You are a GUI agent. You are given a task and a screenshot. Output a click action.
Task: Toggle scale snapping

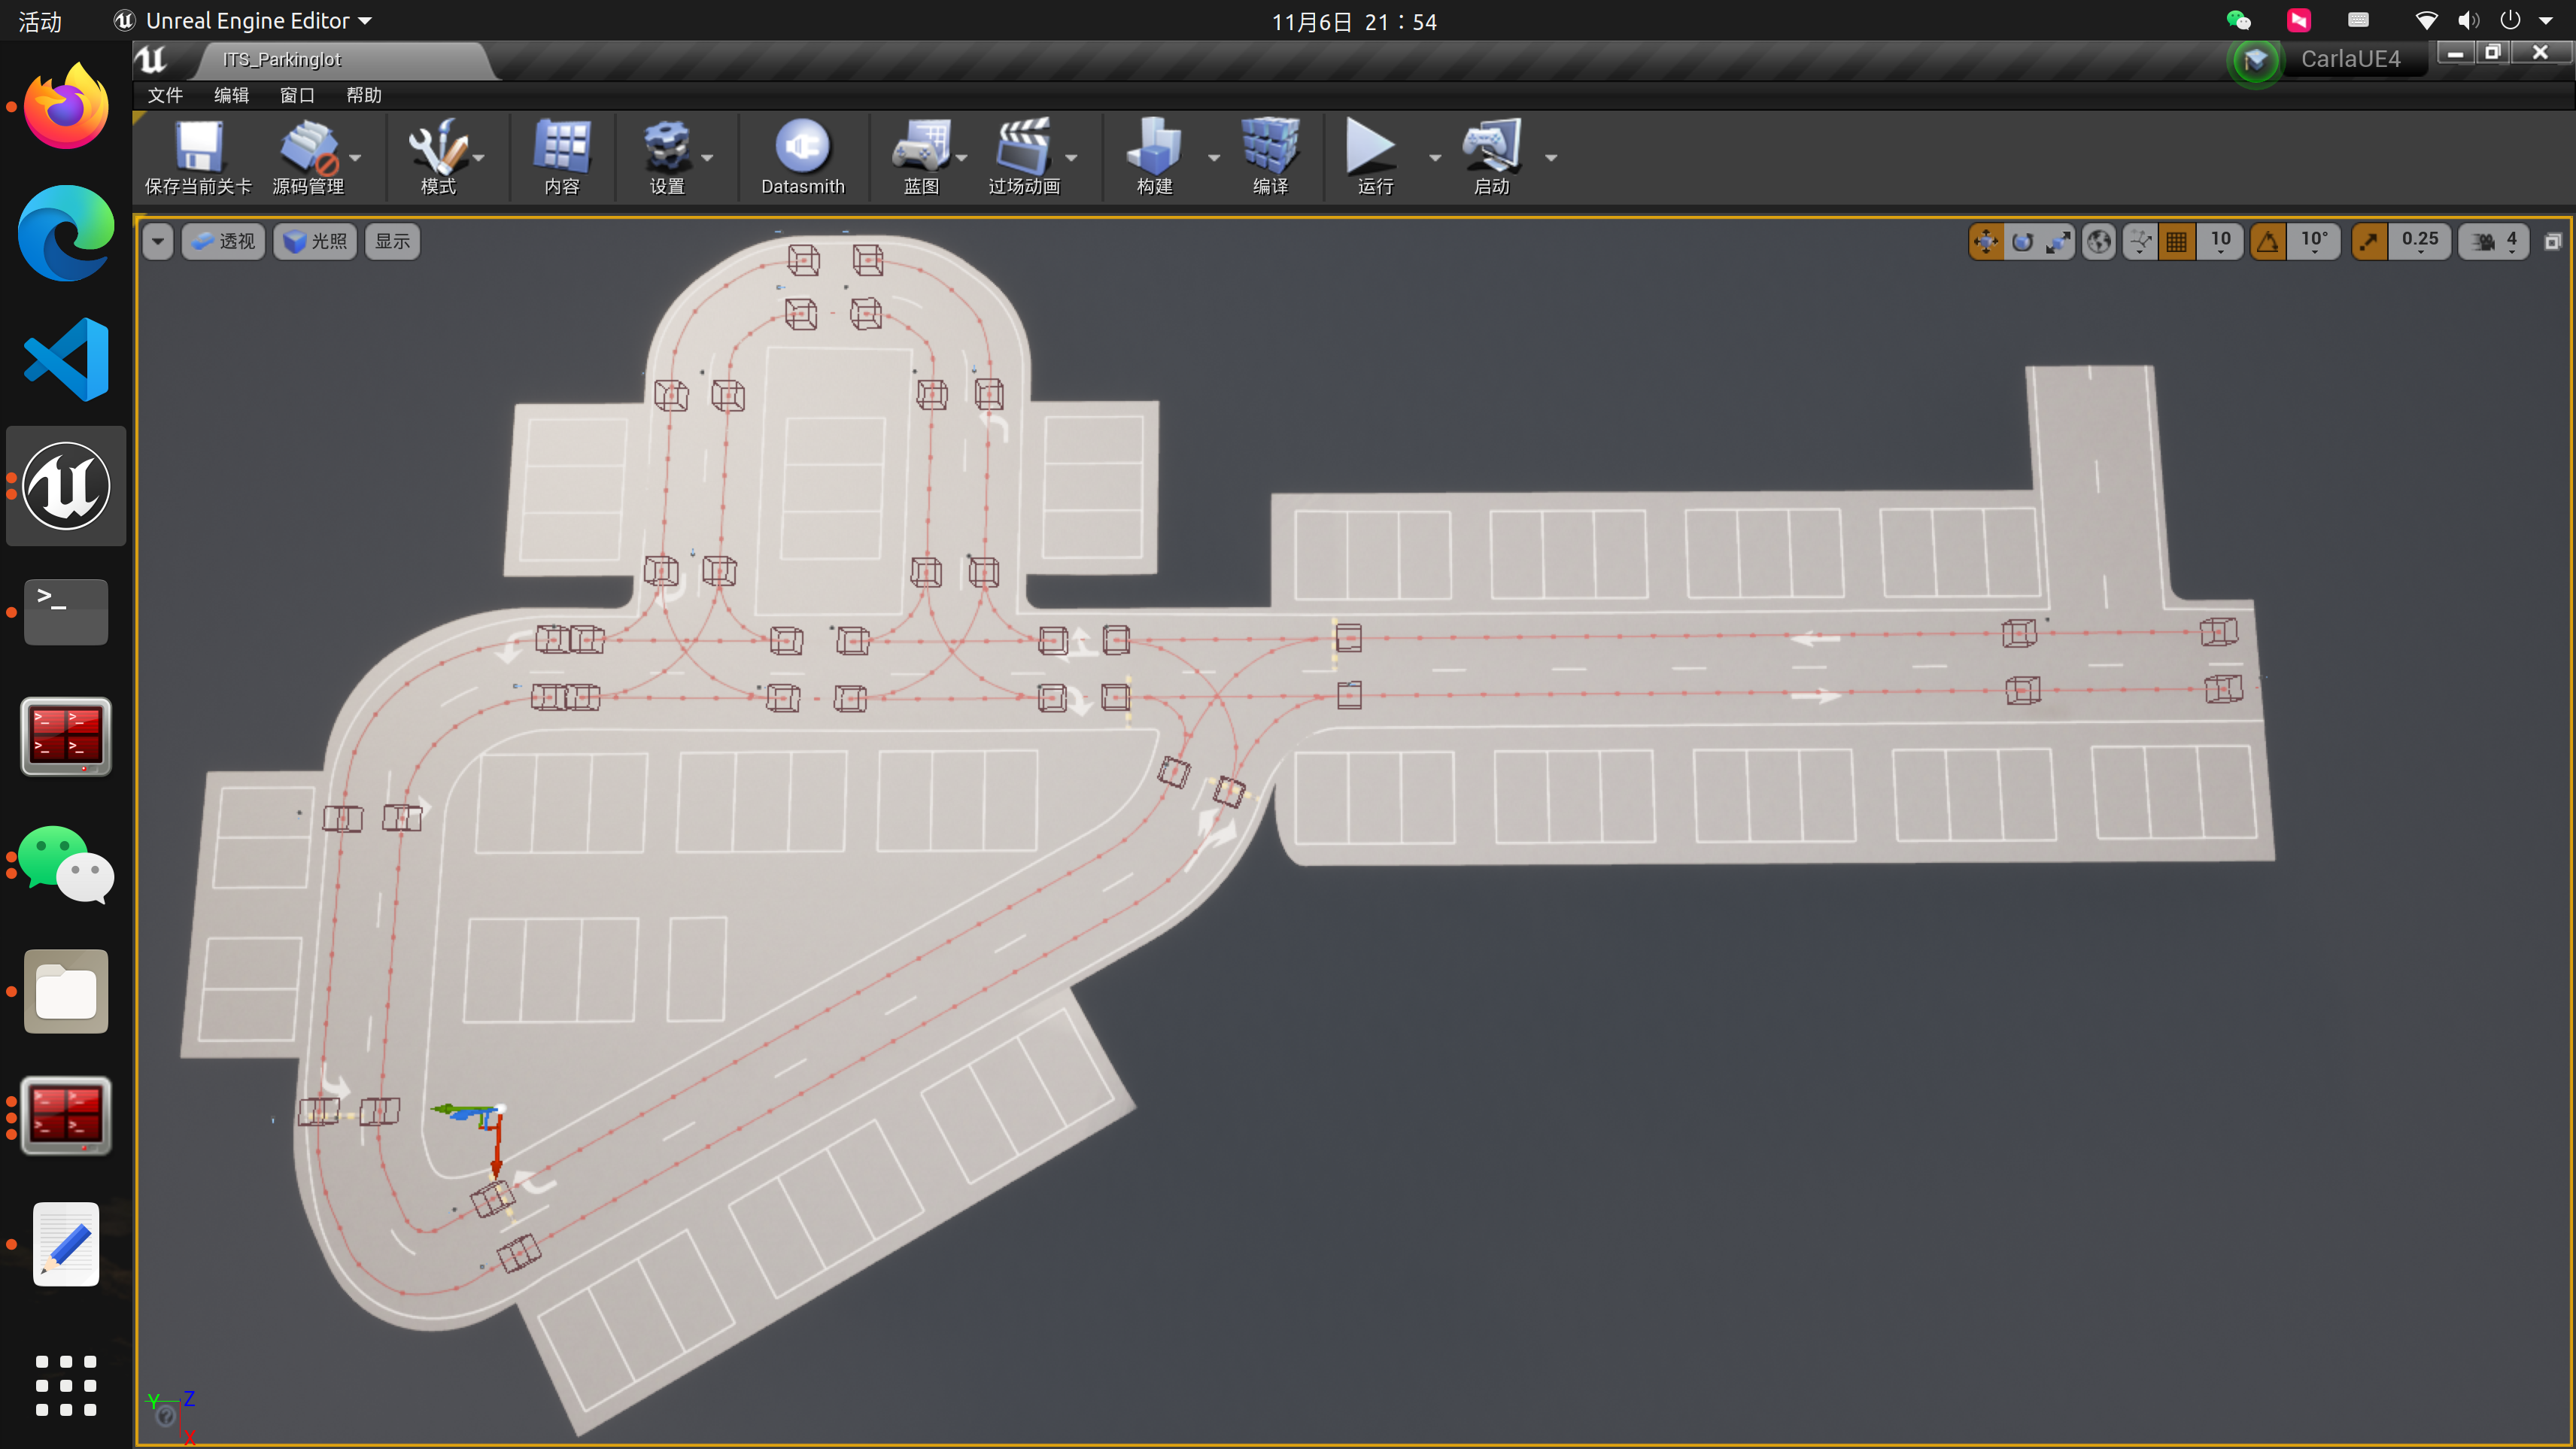2369,242
